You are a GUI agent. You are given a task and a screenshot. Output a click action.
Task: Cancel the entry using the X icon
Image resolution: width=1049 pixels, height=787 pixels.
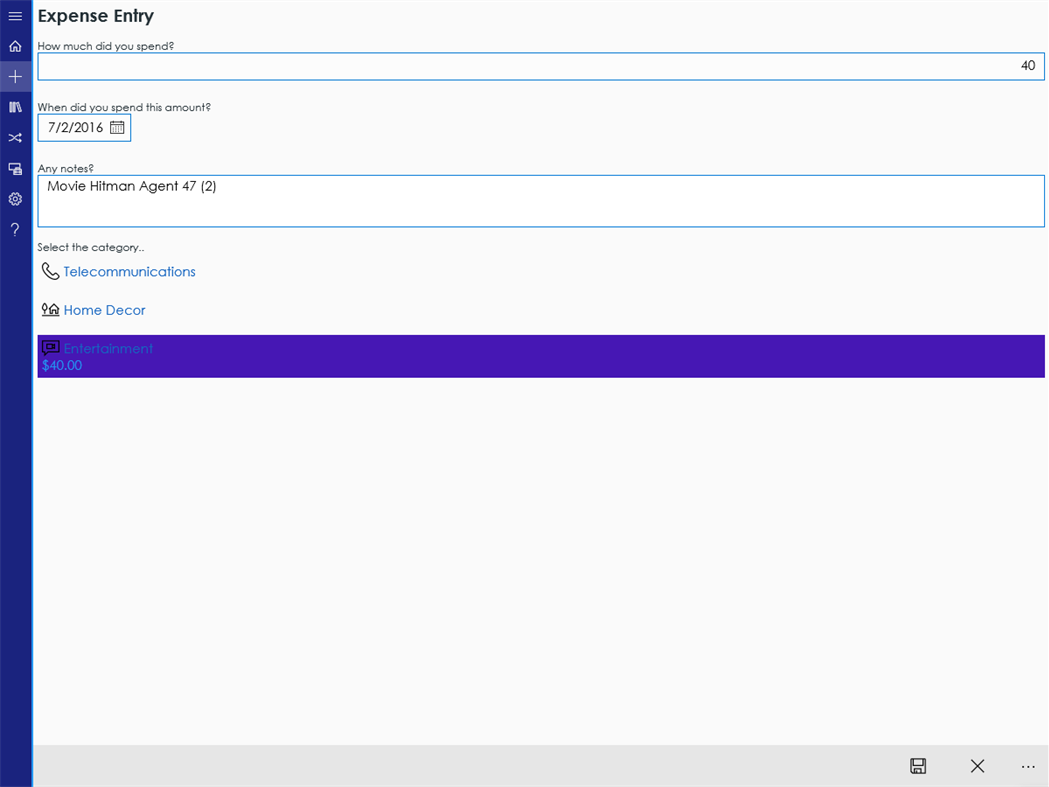pos(977,766)
